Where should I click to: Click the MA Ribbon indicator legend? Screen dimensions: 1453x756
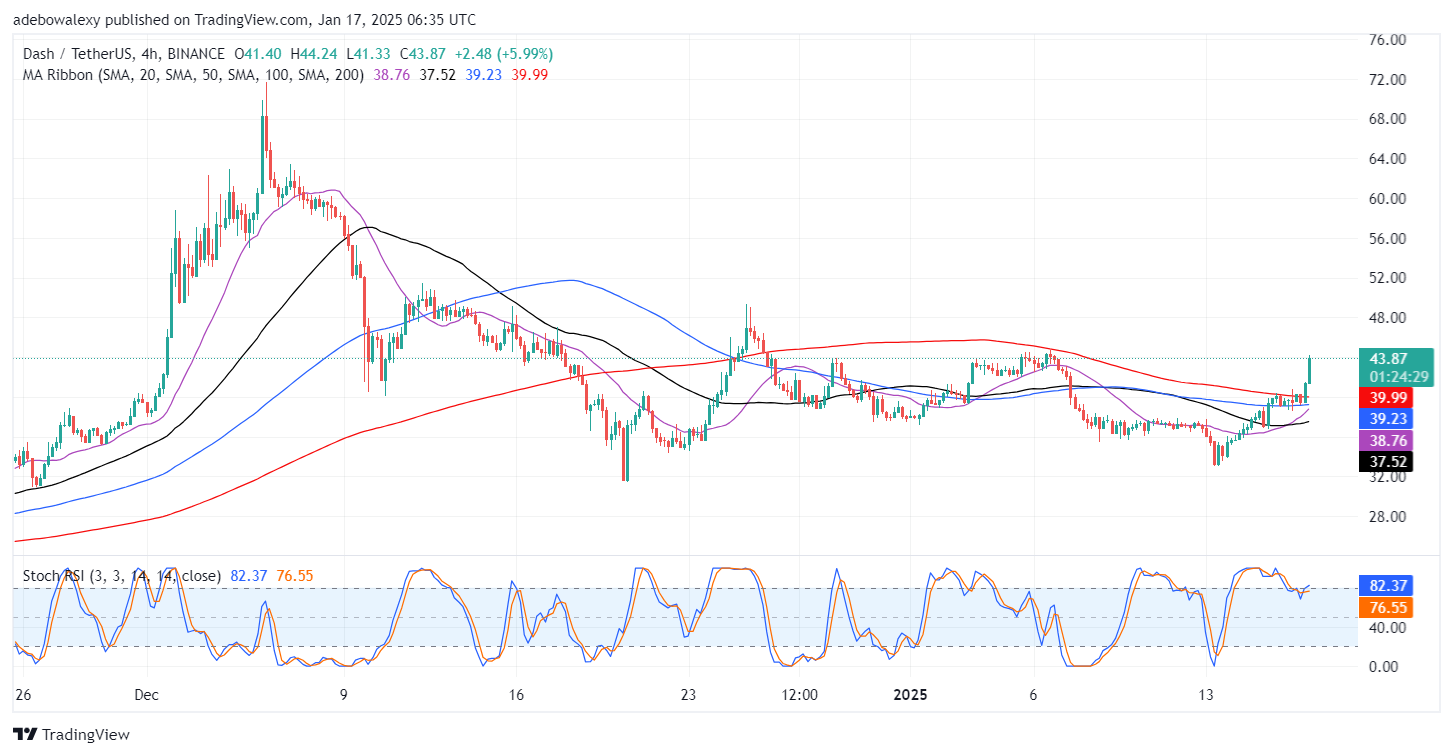[194, 74]
